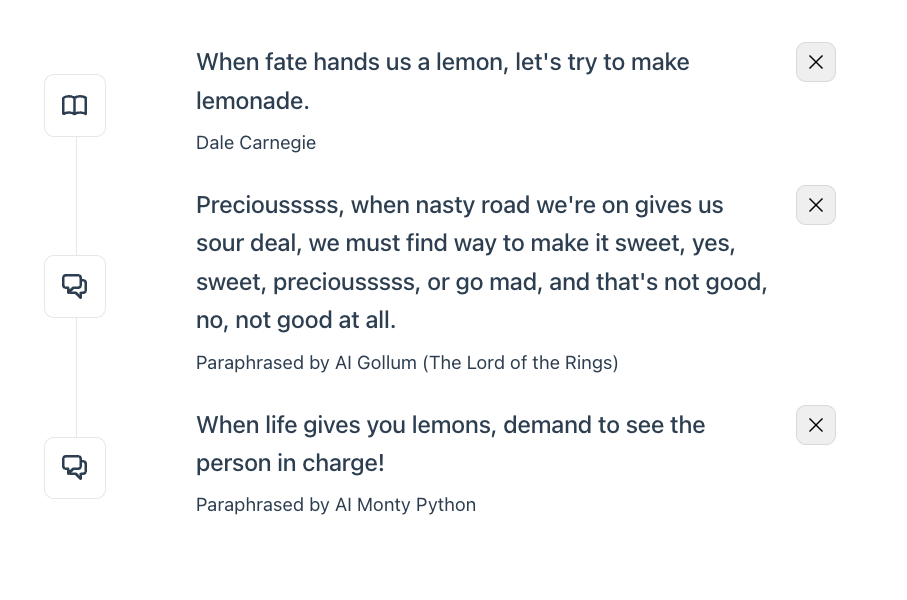Screen dimensions: 907x600
Task: Remove the Dale Carnegie quote with its X button
Action: [x=816, y=62]
